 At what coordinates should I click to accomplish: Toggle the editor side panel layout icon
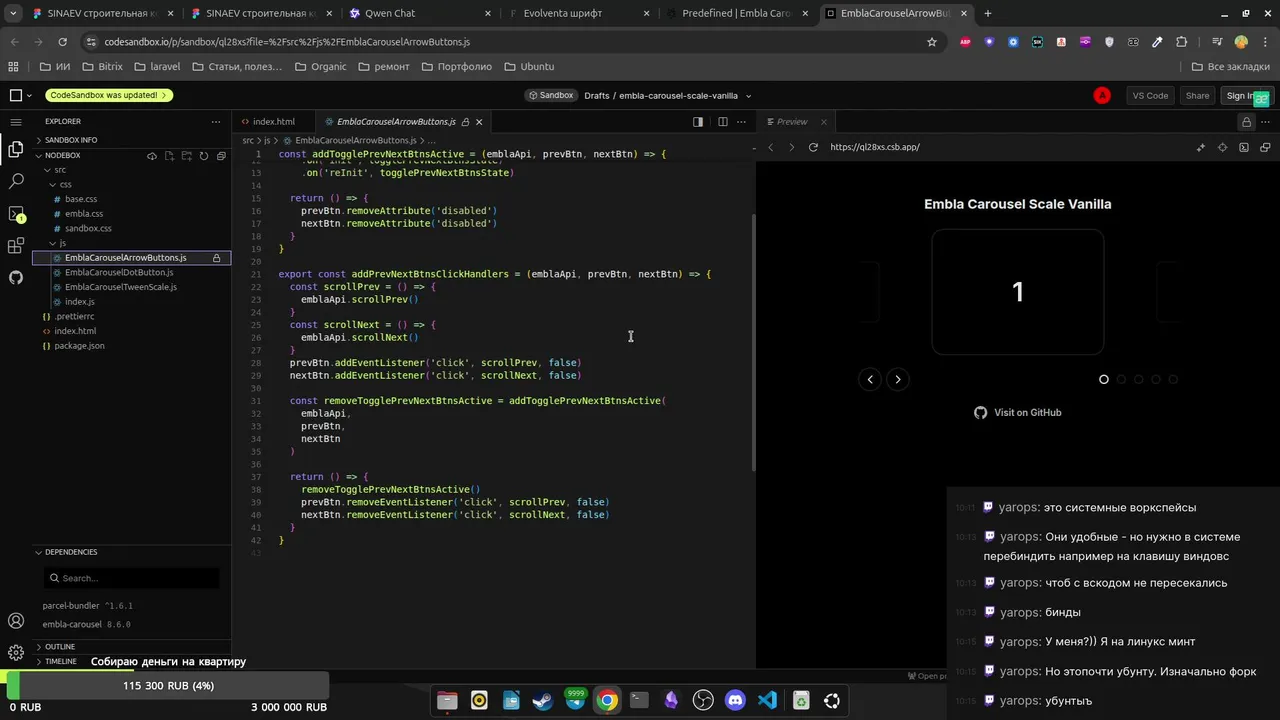pyautogui.click(x=698, y=122)
